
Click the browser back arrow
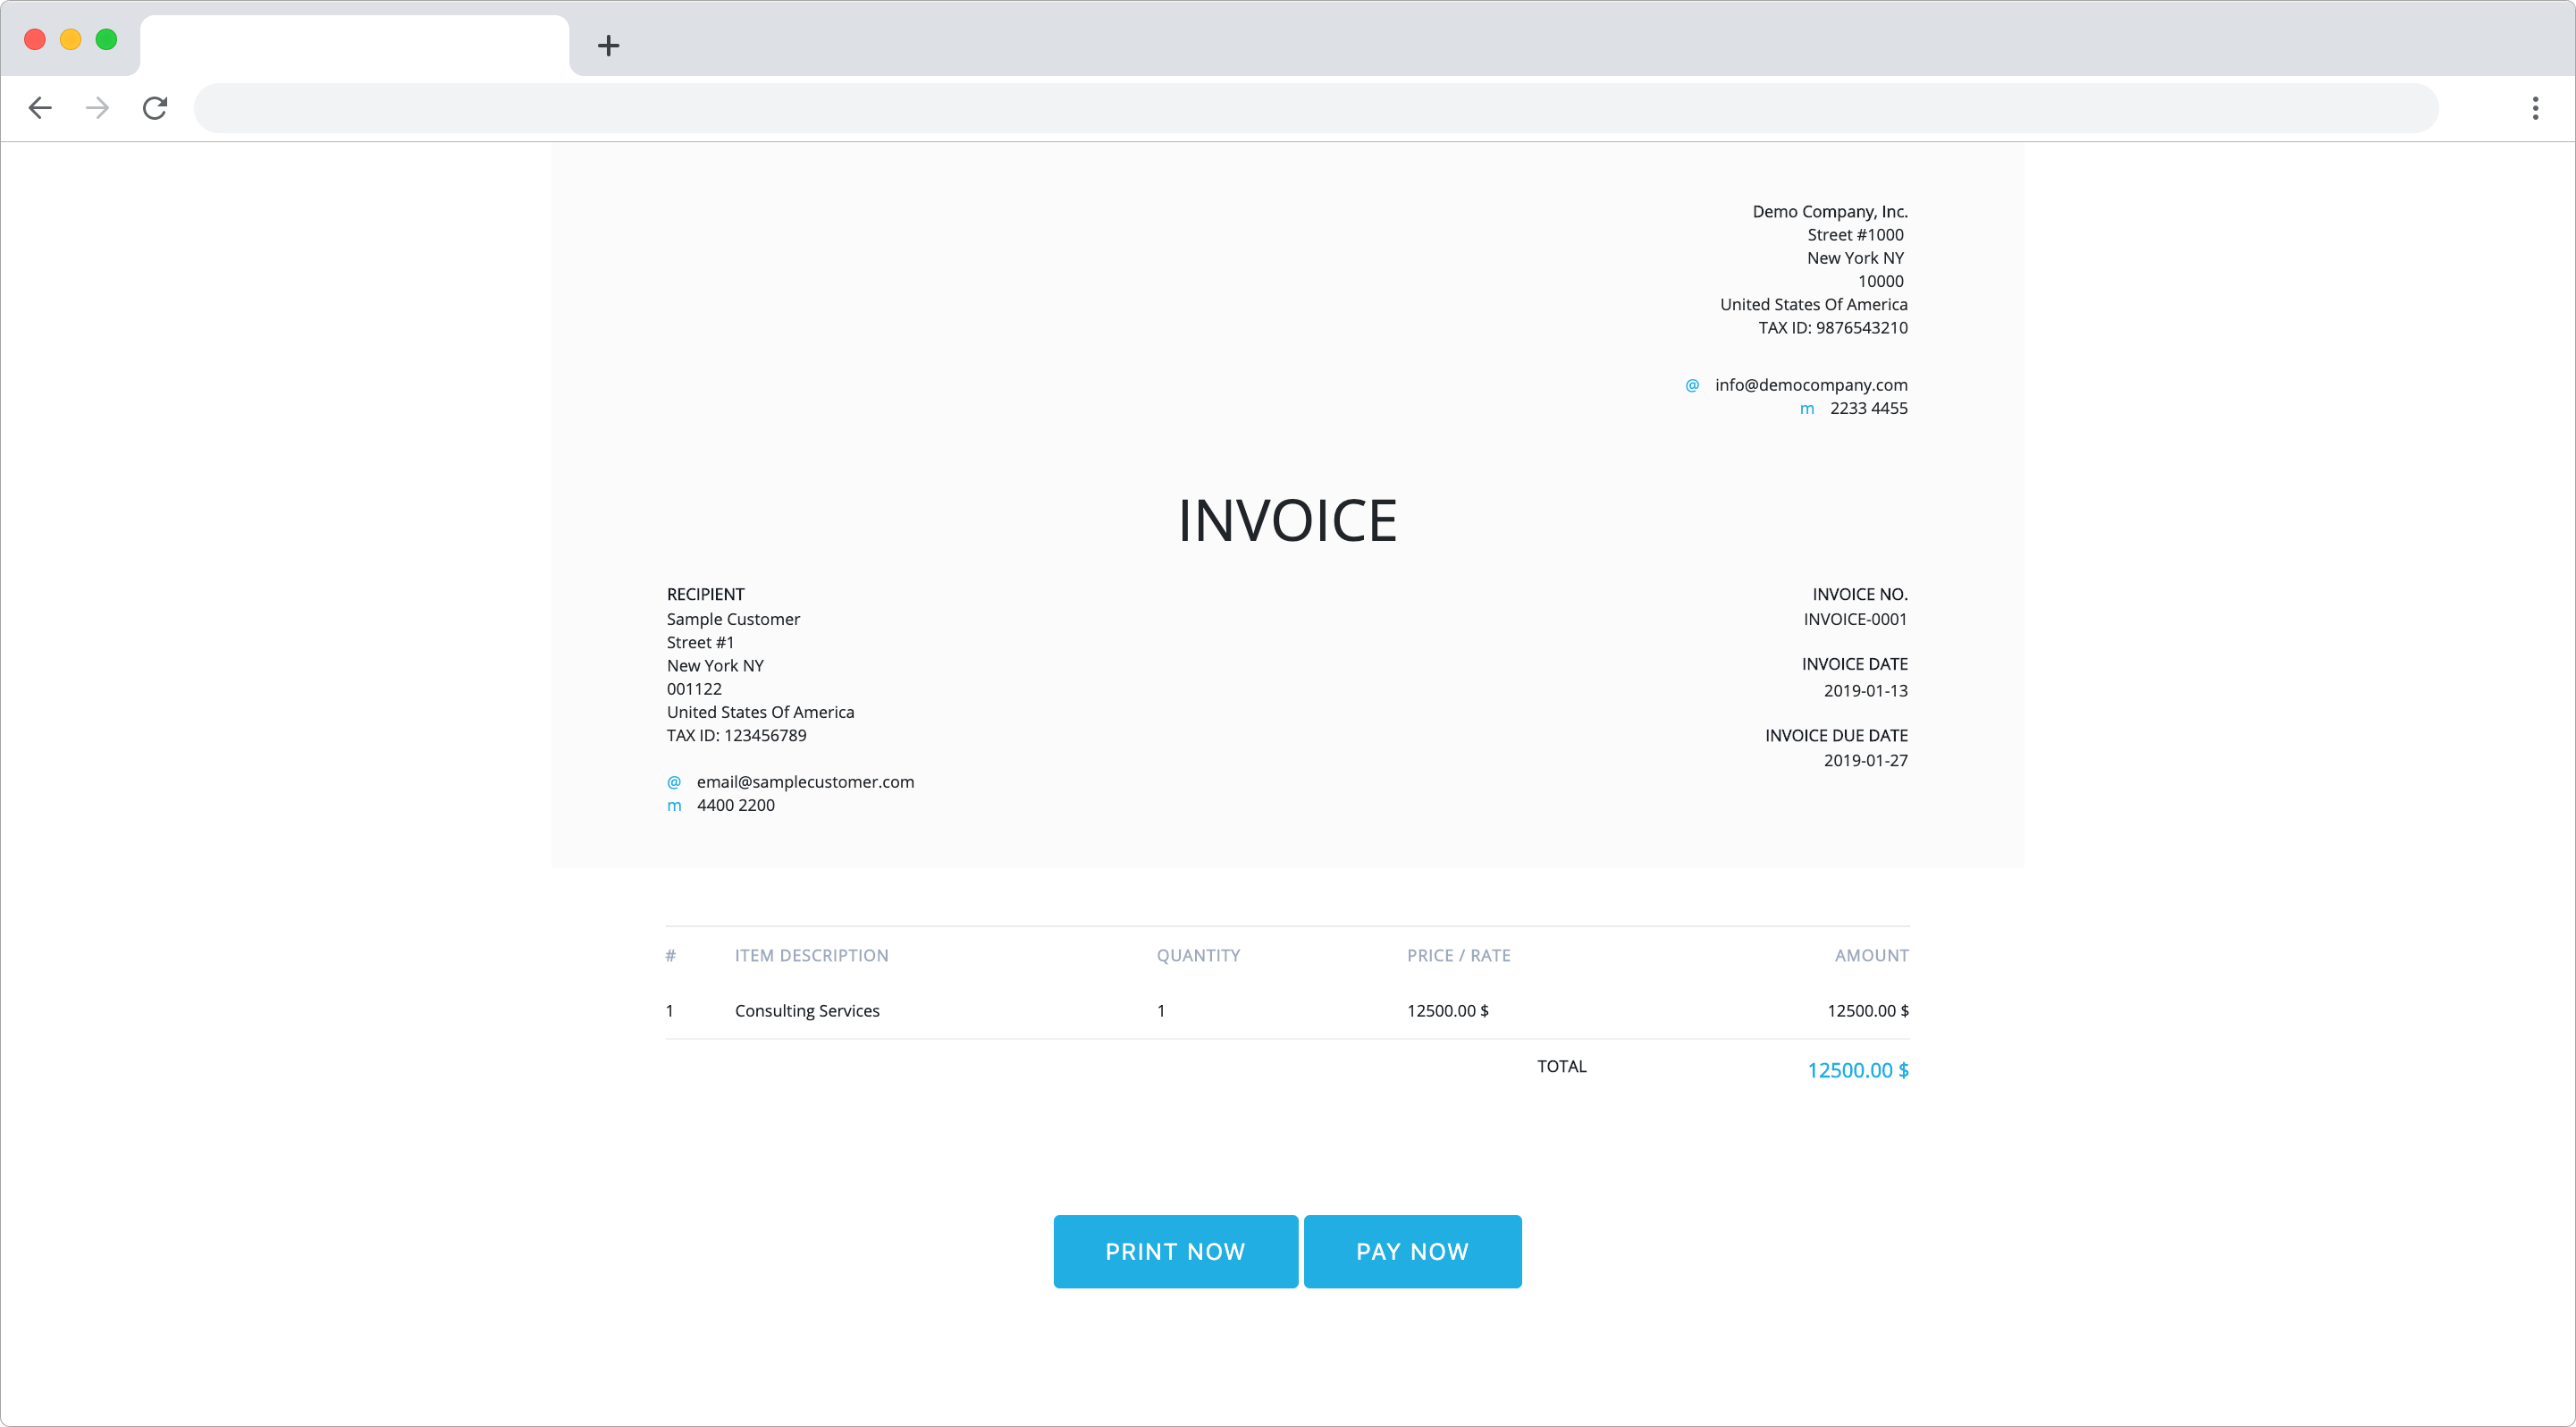(x=40, y=108)
